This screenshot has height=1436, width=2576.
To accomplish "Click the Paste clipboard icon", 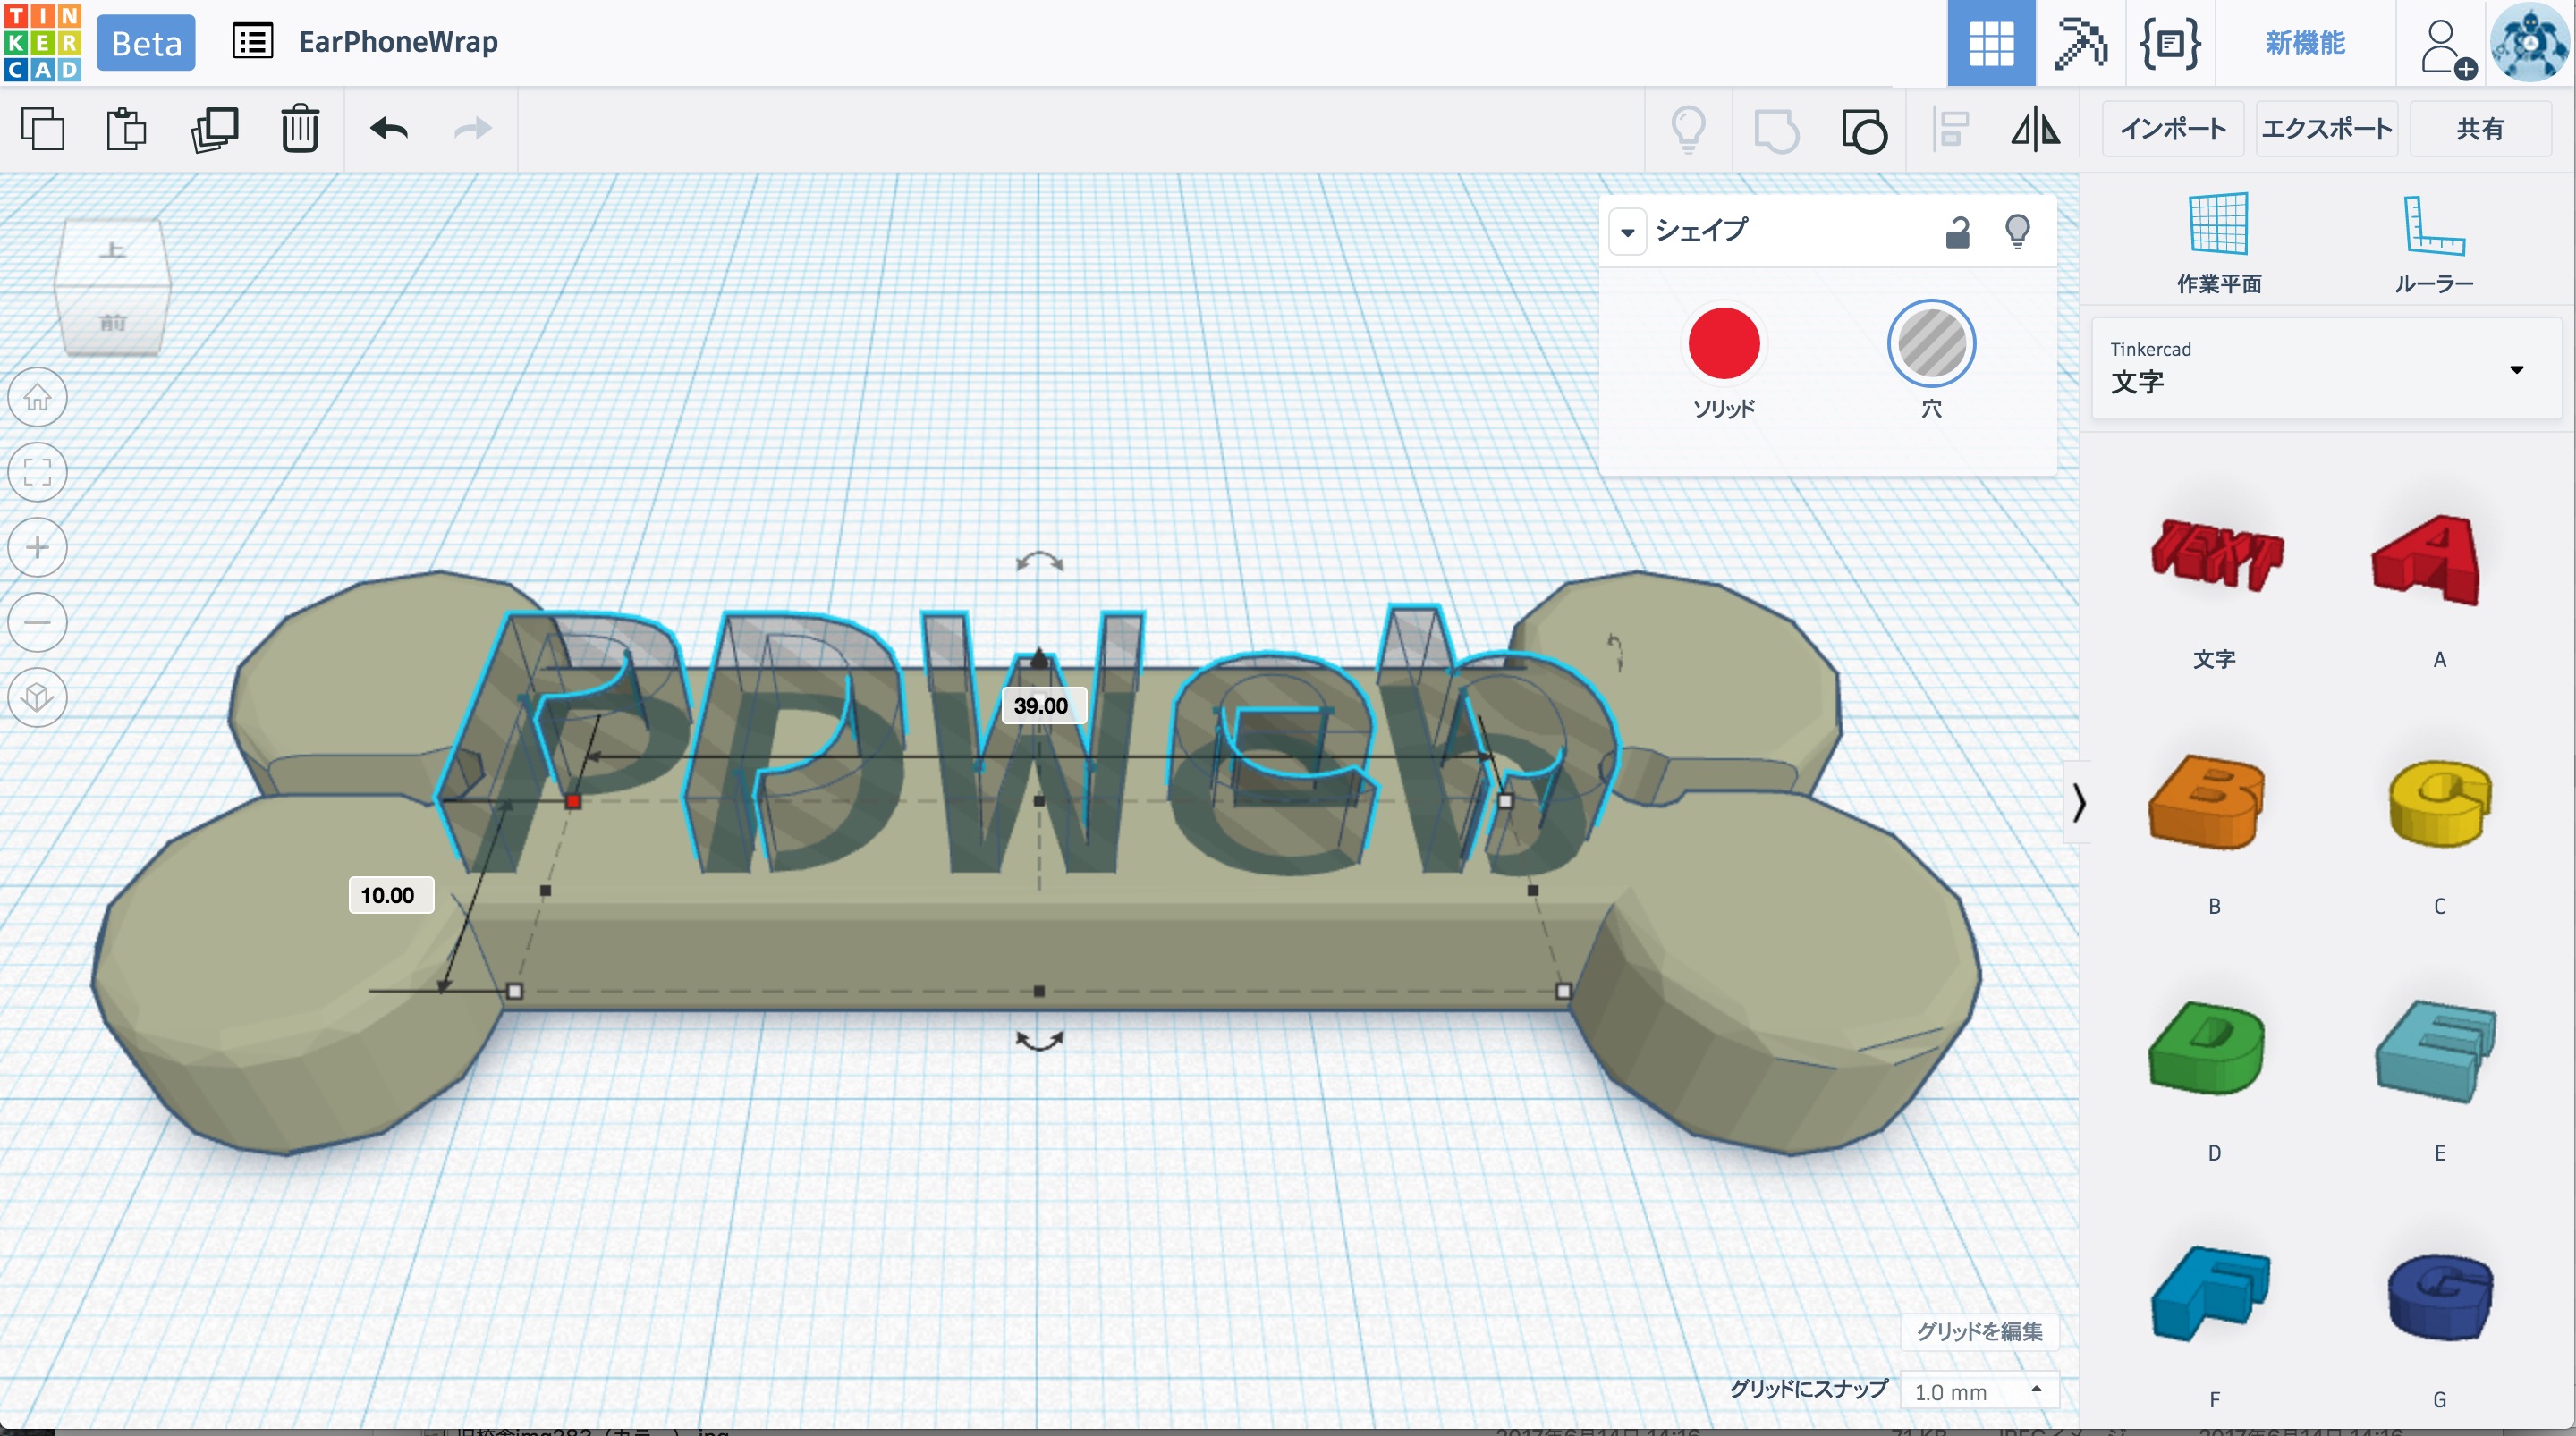I will 126,129.
